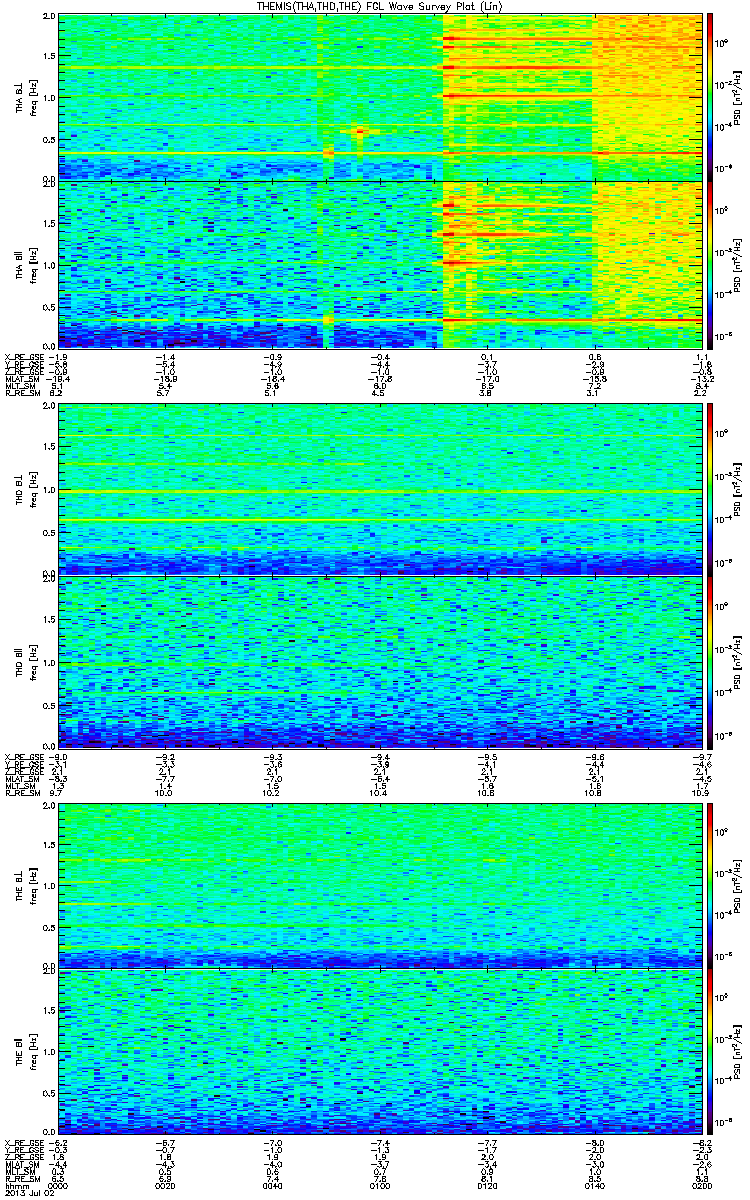
Task: Click the color bar beside THE B-parallel panel
Action: tap(711, 1053)
